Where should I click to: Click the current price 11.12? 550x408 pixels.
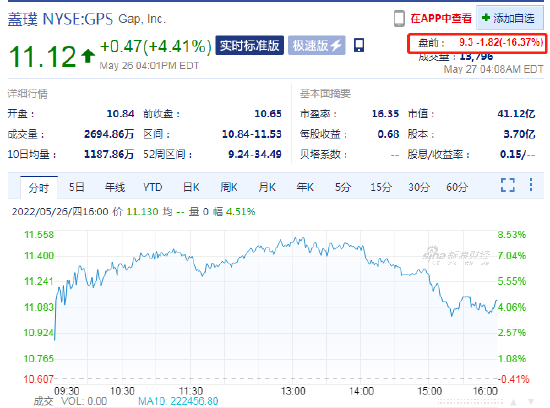[42, 56]
